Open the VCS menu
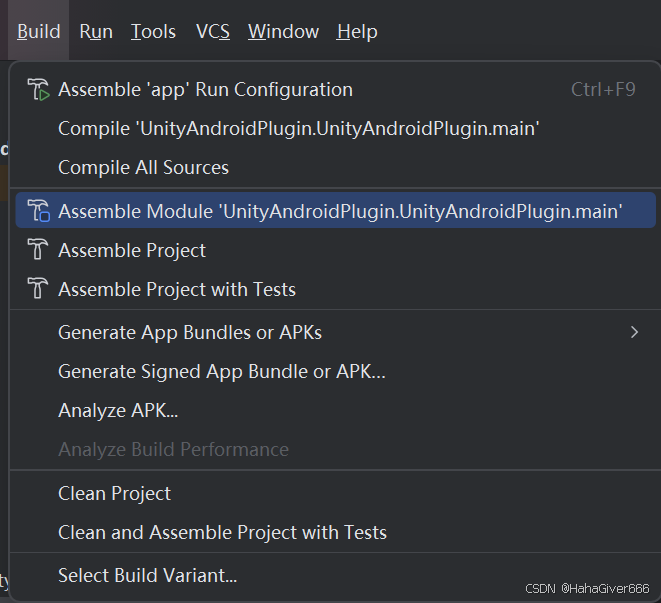Screen dimensions: 661x603 [x=213, y=32]
